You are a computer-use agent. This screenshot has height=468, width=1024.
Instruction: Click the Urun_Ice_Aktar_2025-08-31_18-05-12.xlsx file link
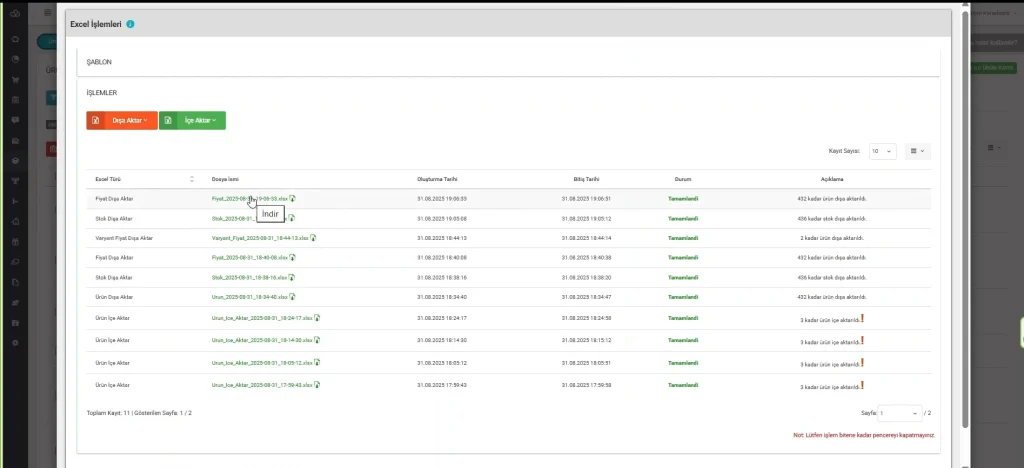(x=262, y=362)
